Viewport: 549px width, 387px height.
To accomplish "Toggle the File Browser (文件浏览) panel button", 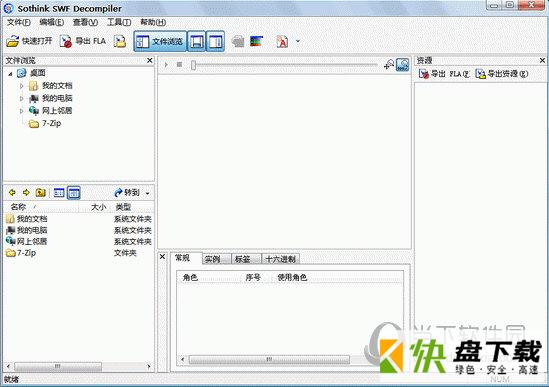I will tap(160, 42).
